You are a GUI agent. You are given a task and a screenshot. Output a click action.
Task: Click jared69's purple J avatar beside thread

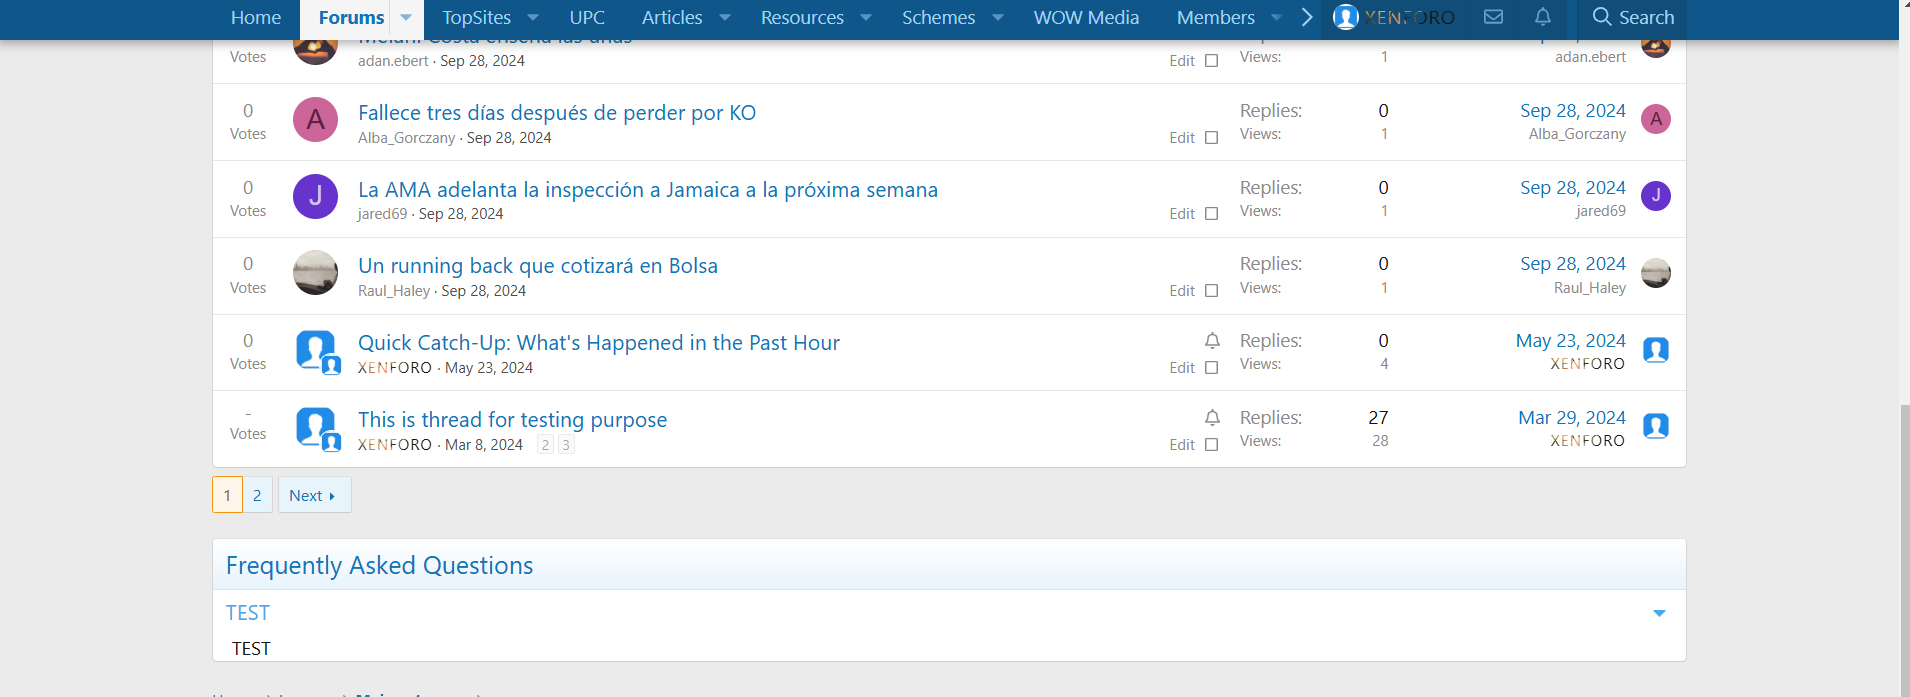click(x=315, y=196)
